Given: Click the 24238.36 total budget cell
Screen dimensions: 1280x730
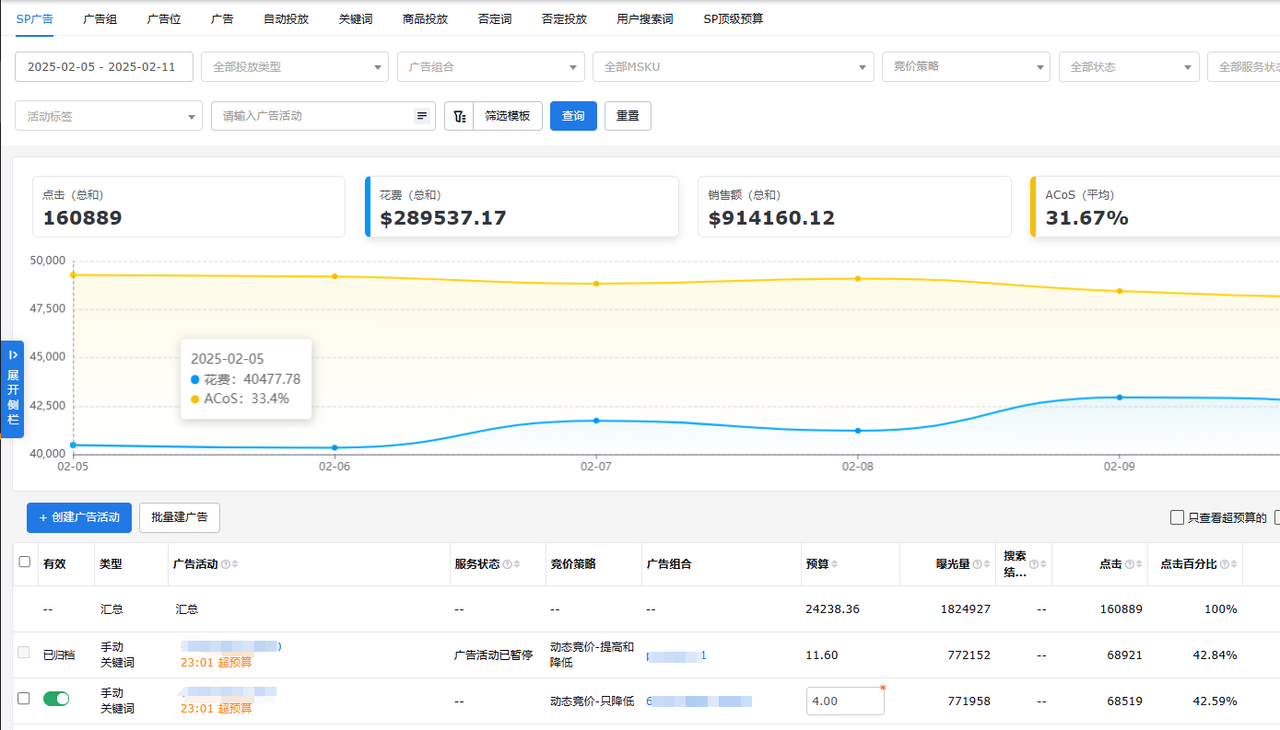Looking at the screenshot, I should (833, 609).
